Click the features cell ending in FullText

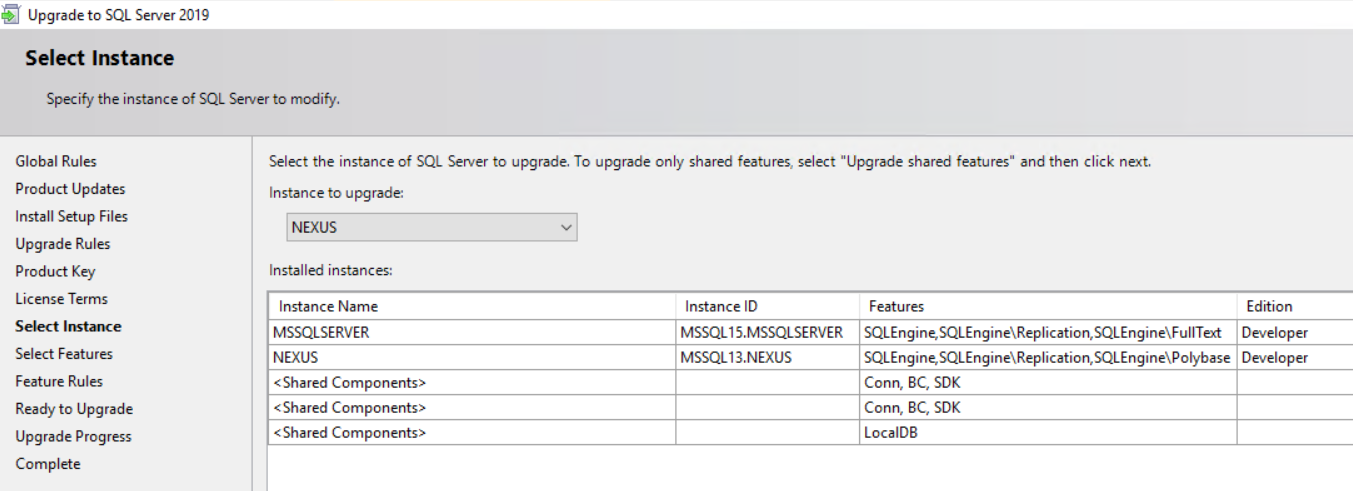(1048, 332)
